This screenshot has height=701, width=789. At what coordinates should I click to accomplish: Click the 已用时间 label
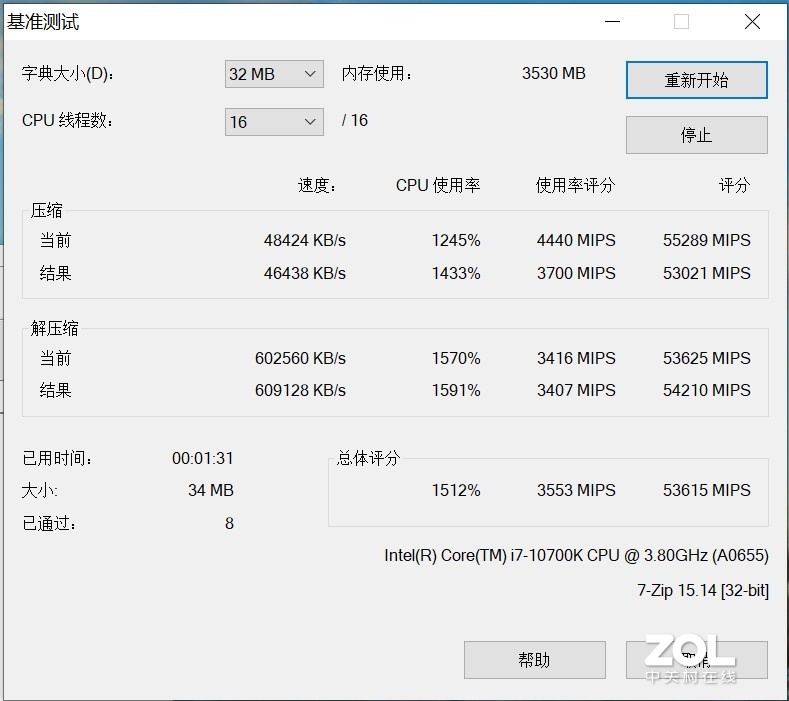coord(57,458)
